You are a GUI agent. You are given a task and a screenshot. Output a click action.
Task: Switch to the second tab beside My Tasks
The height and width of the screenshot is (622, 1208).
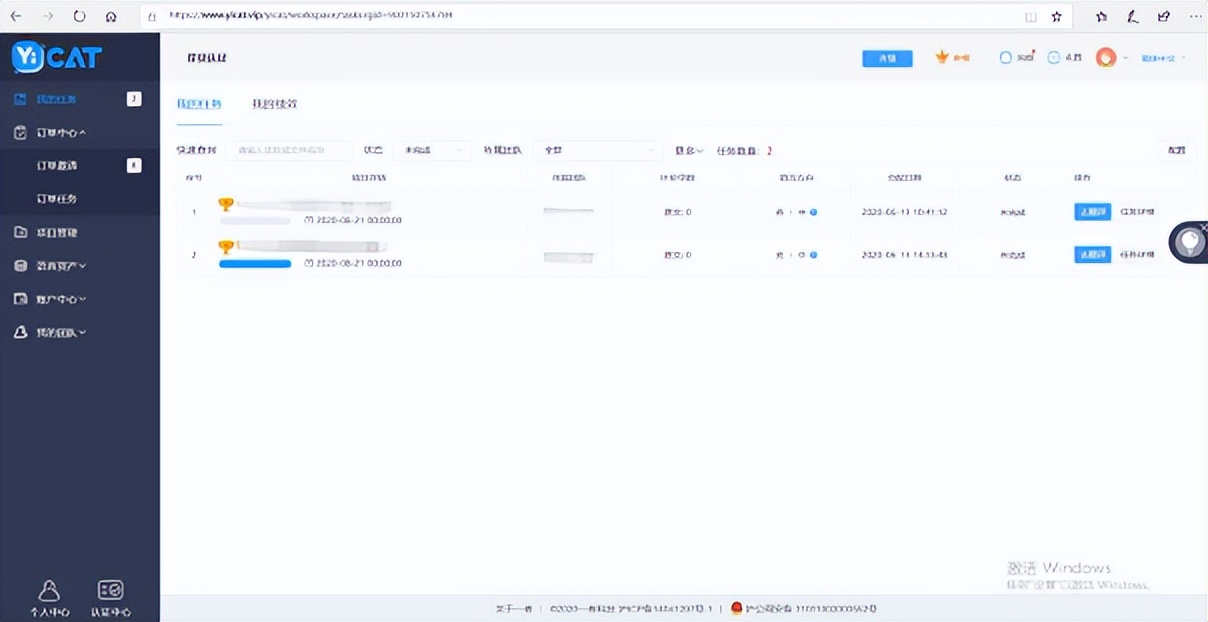pos(274,104)
